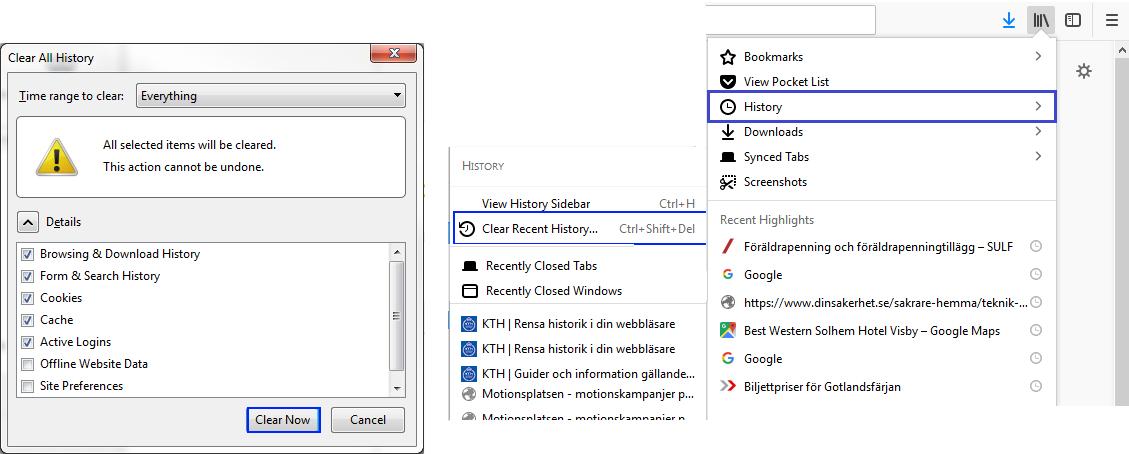Click the gear settings icon
The image size is (1129, 454).
(x=1083, y=71)
